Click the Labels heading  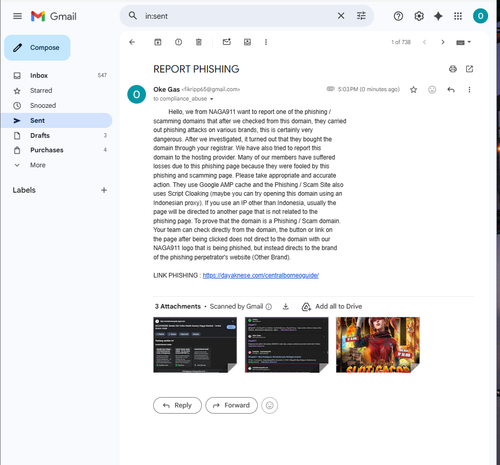[x=24, y=190]
